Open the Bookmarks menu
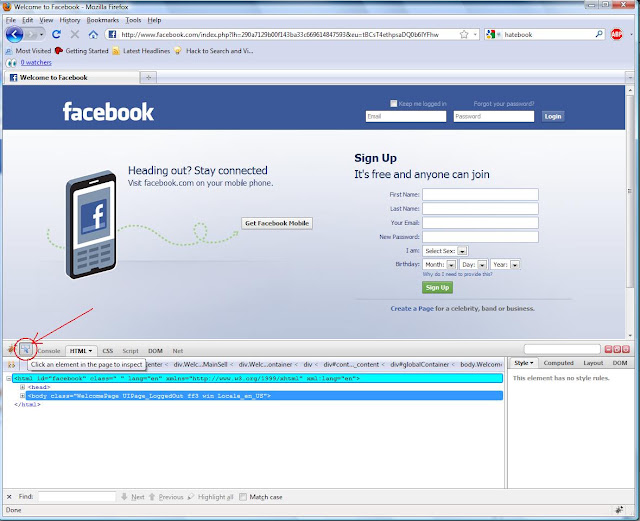The height and width of the screenshot is (521, 640). point(102,20)
